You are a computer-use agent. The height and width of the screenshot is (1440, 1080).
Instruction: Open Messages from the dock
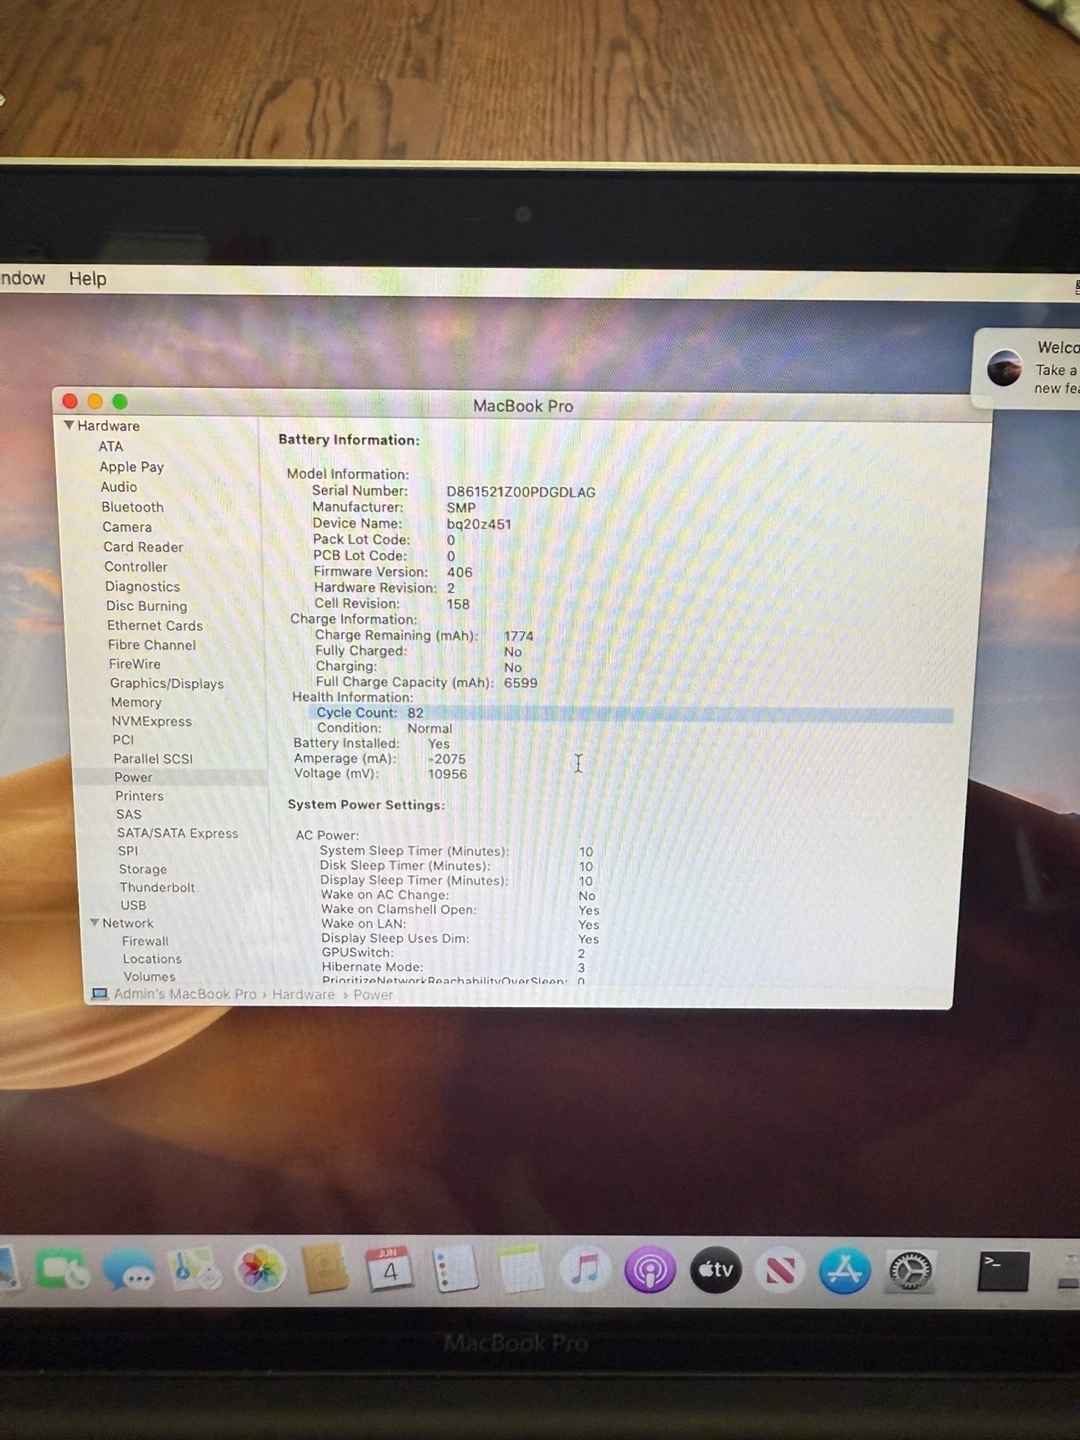pos(130,1271)
